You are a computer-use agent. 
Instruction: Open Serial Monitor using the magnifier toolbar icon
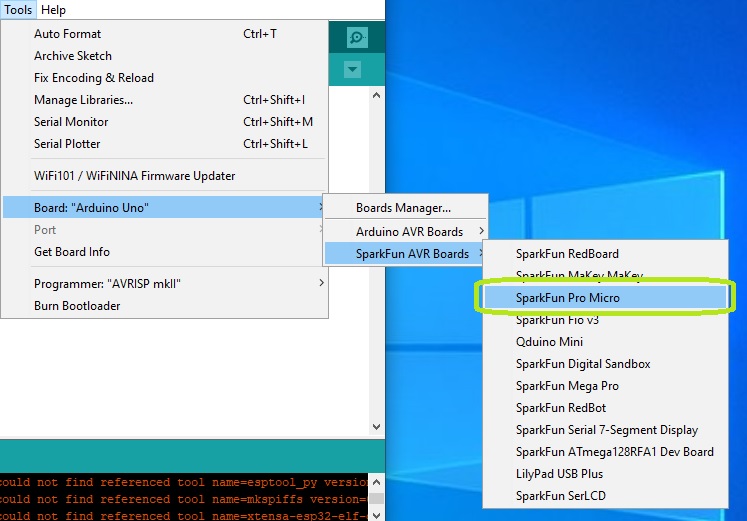(356, 38)
